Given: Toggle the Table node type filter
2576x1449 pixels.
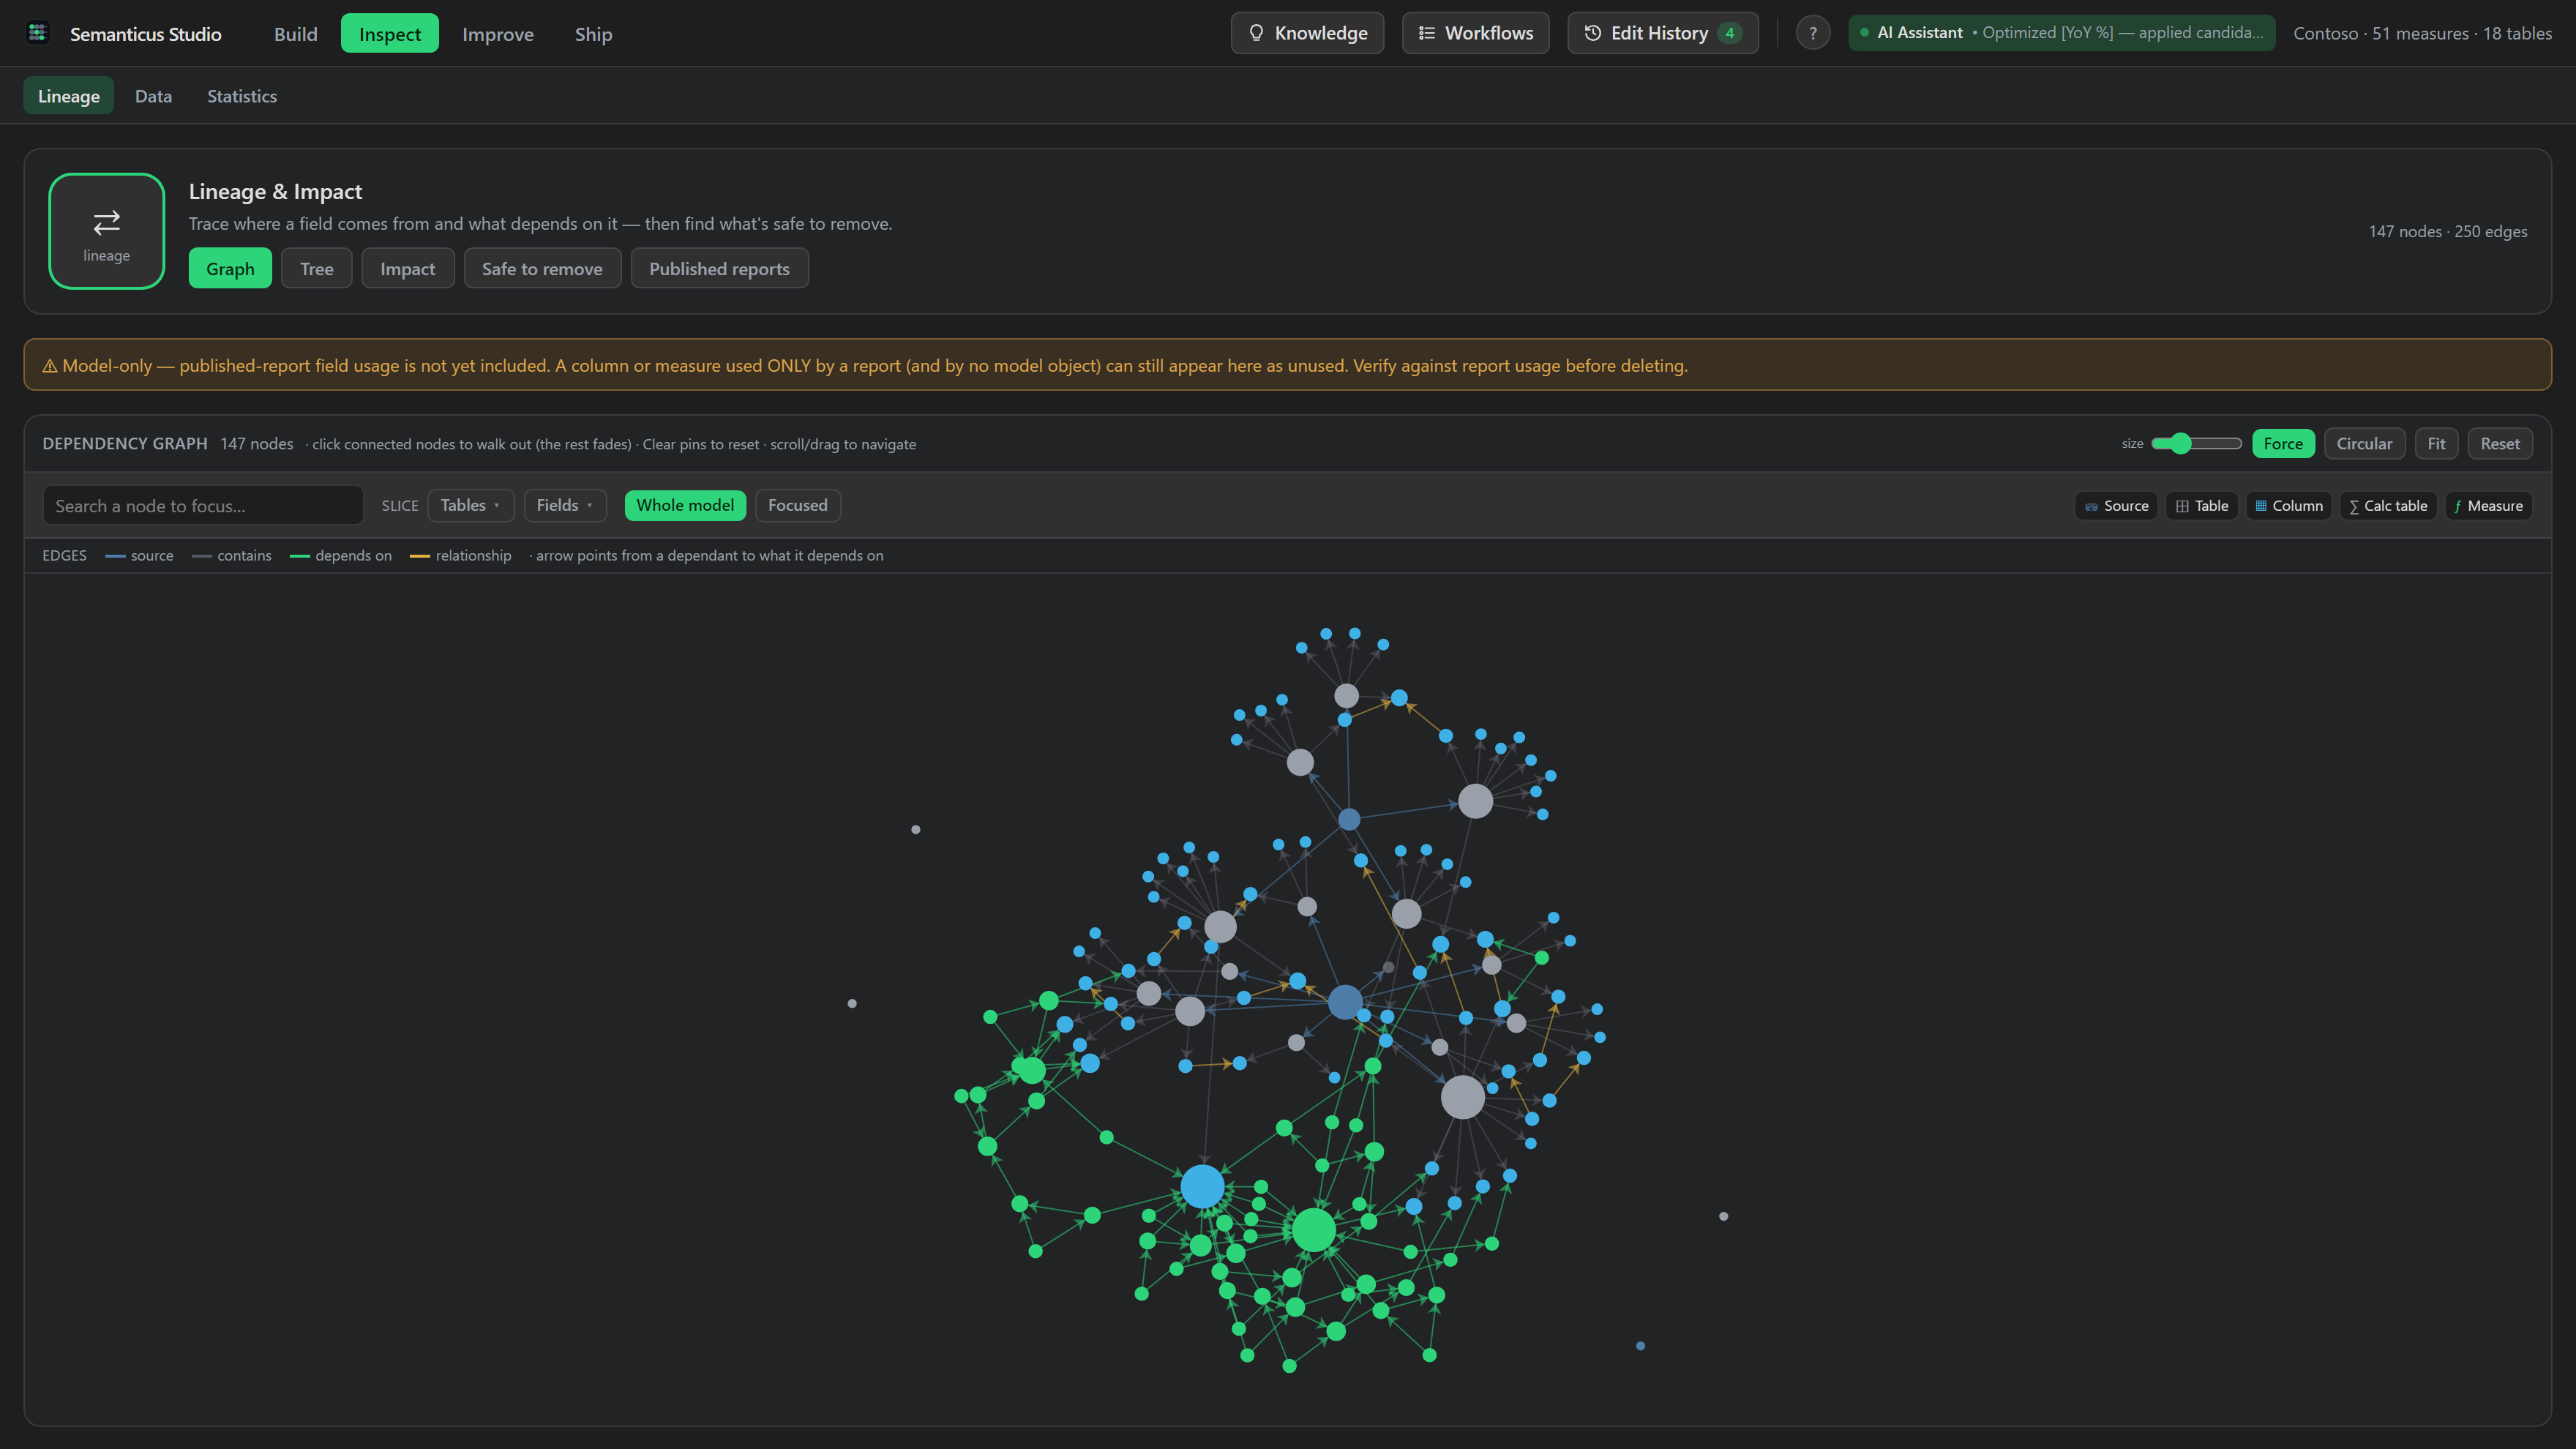Looking at the screenshot, I should point(2202,505).
